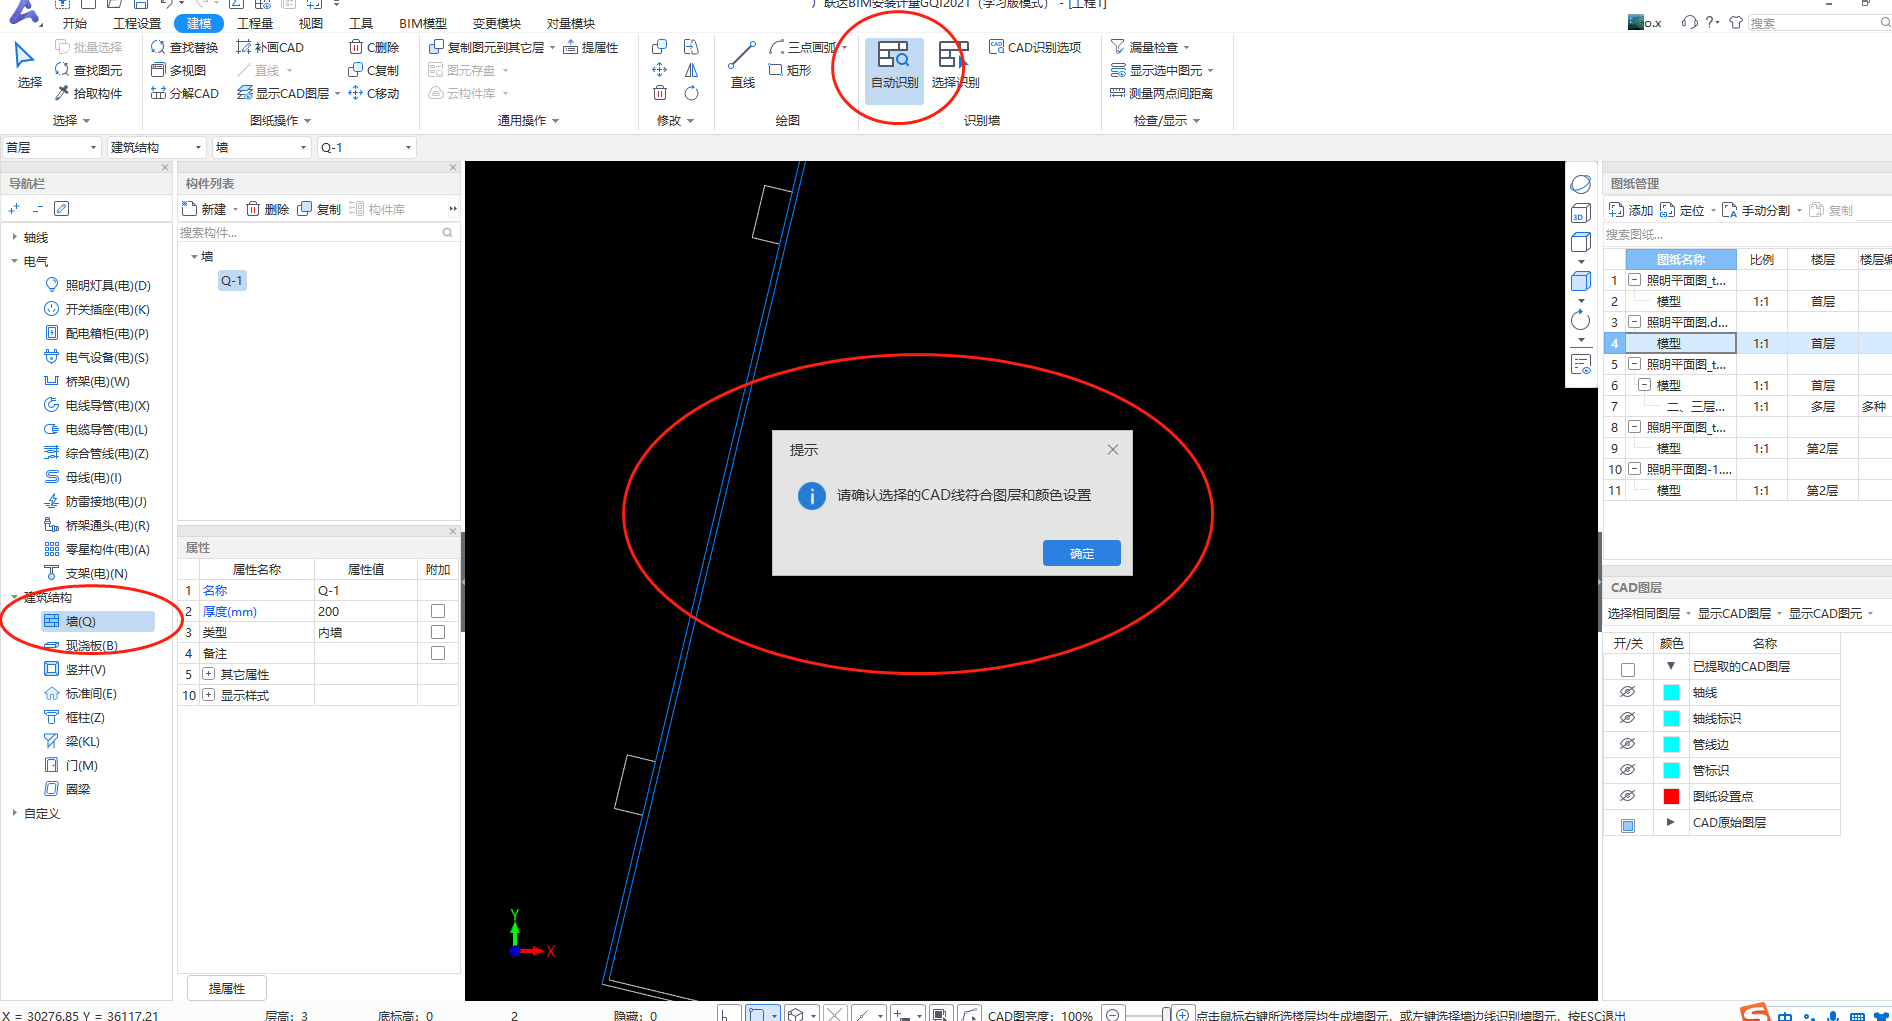Expand CAD原始图层 layer group
This screenshot has width=1892, height=1021.
pos(1670,822)
